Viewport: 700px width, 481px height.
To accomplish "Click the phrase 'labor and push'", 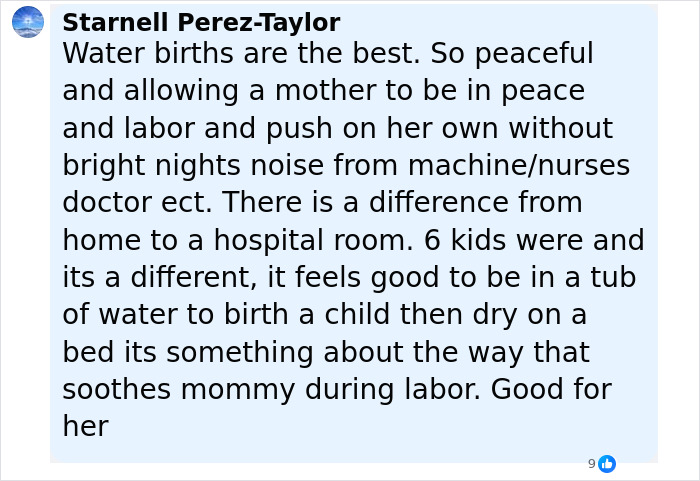I will pos(228,130).
